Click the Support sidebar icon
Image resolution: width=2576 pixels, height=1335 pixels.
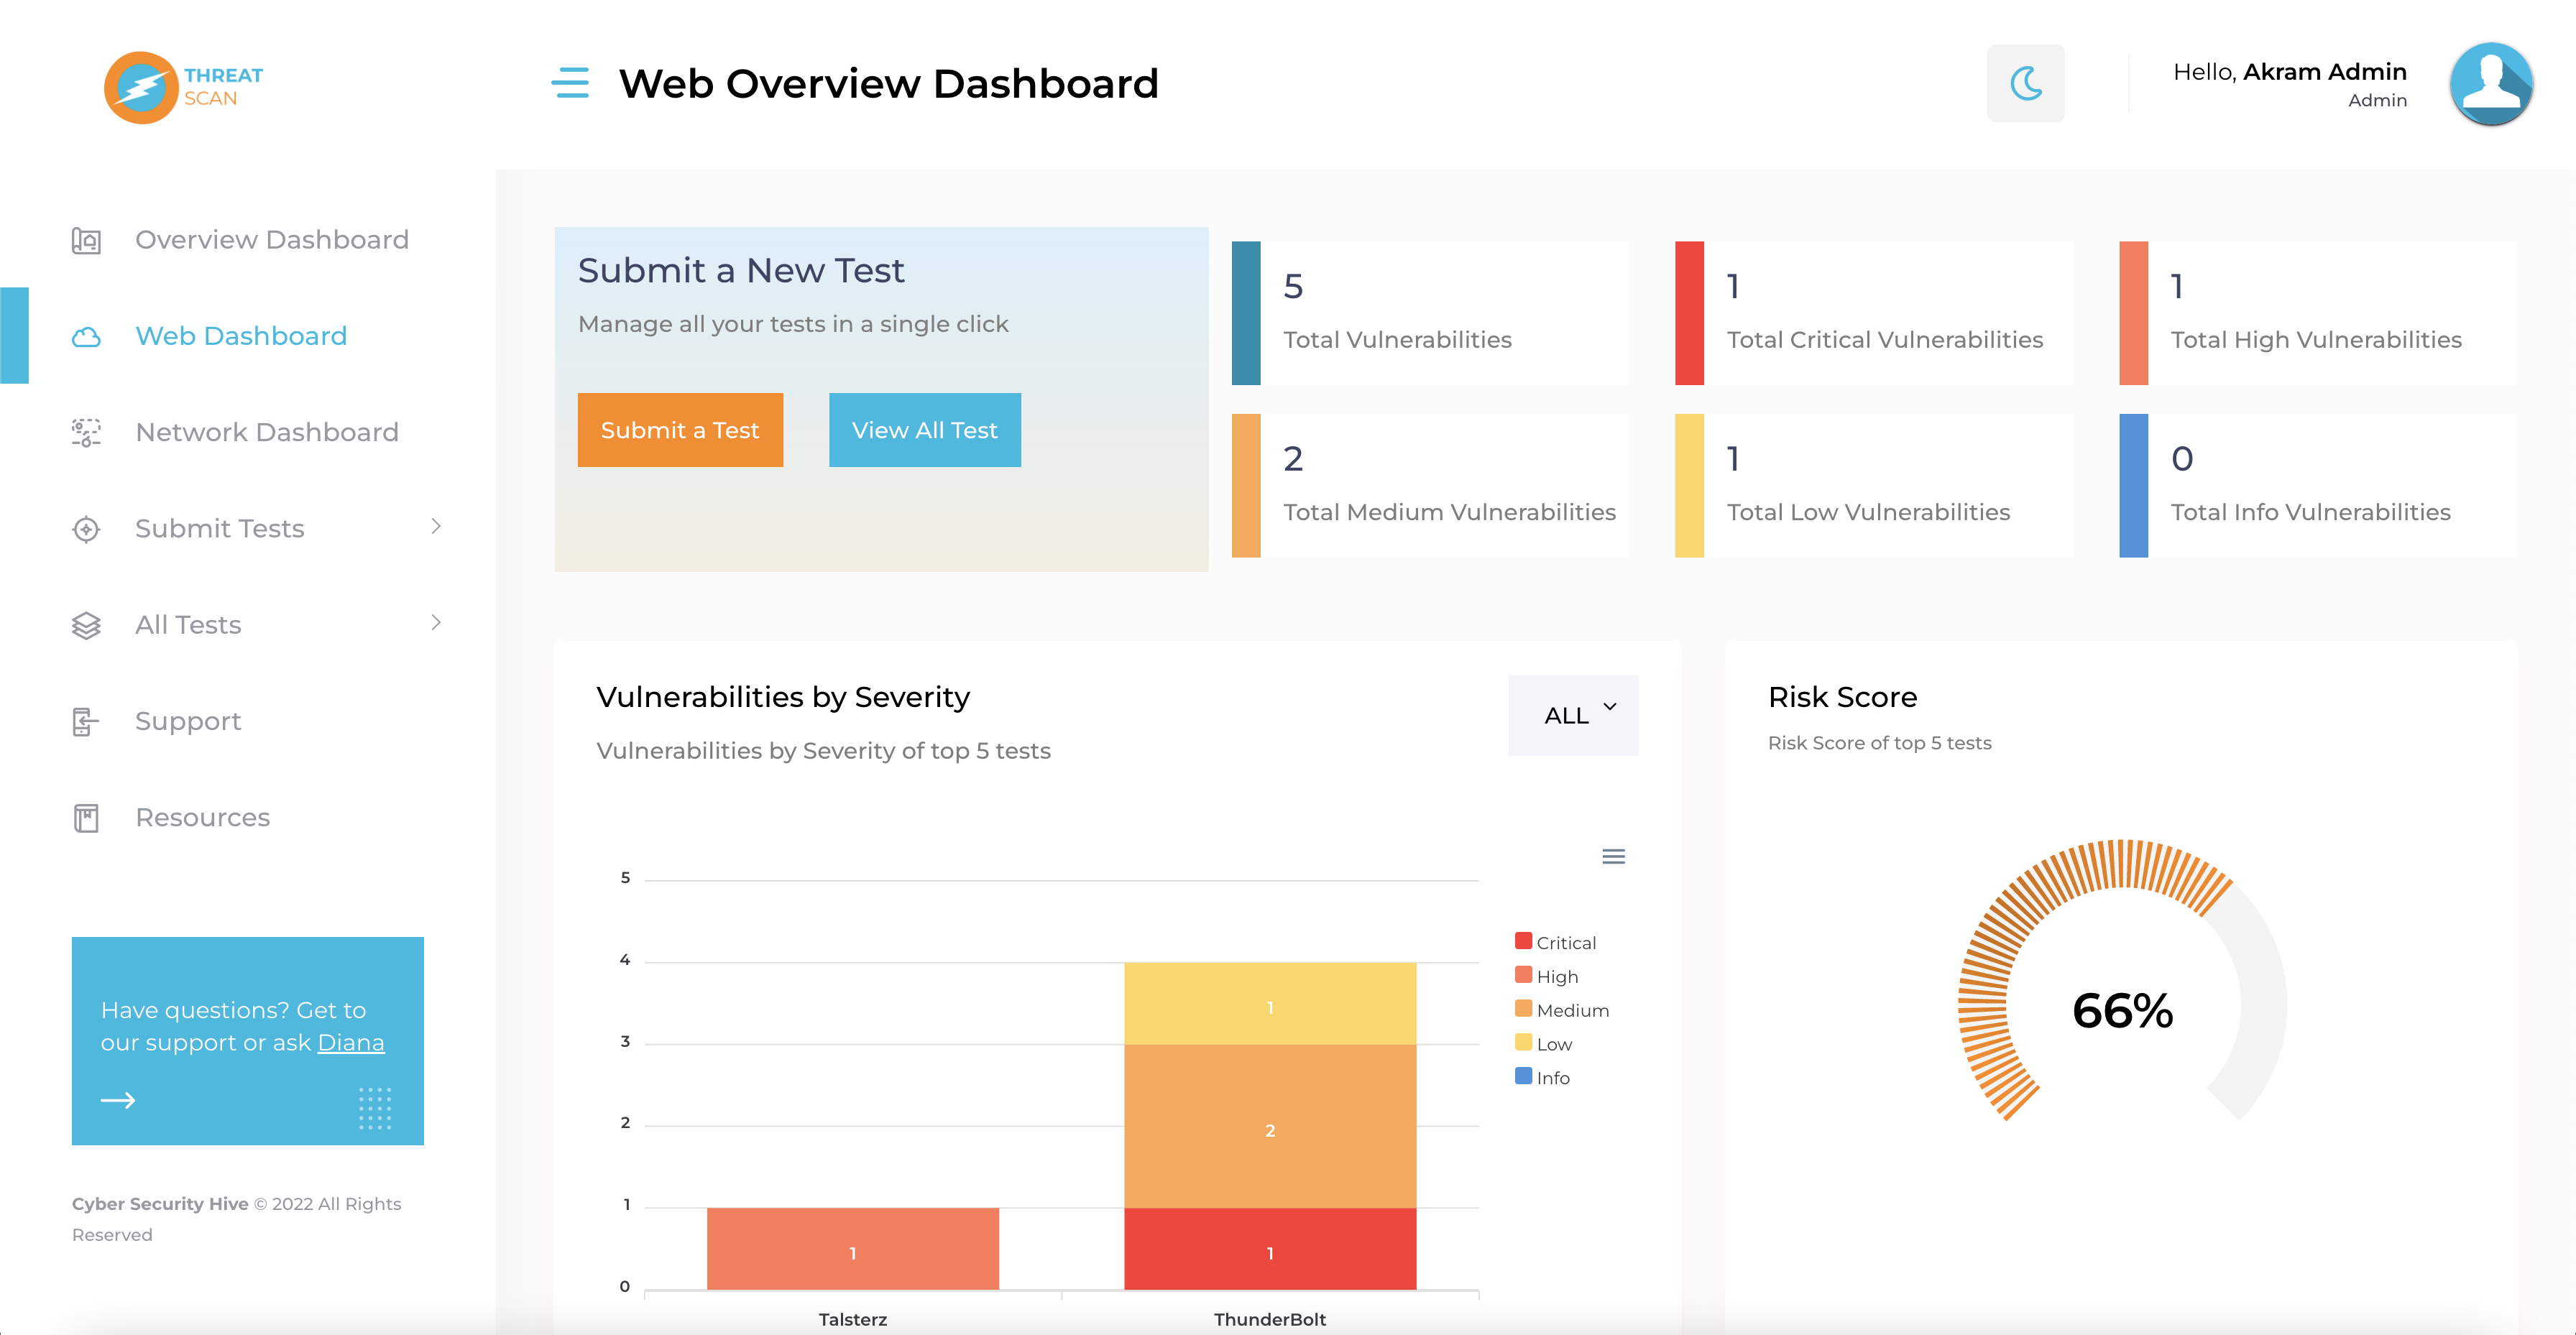pyautogui.click(x=87, y=720)
